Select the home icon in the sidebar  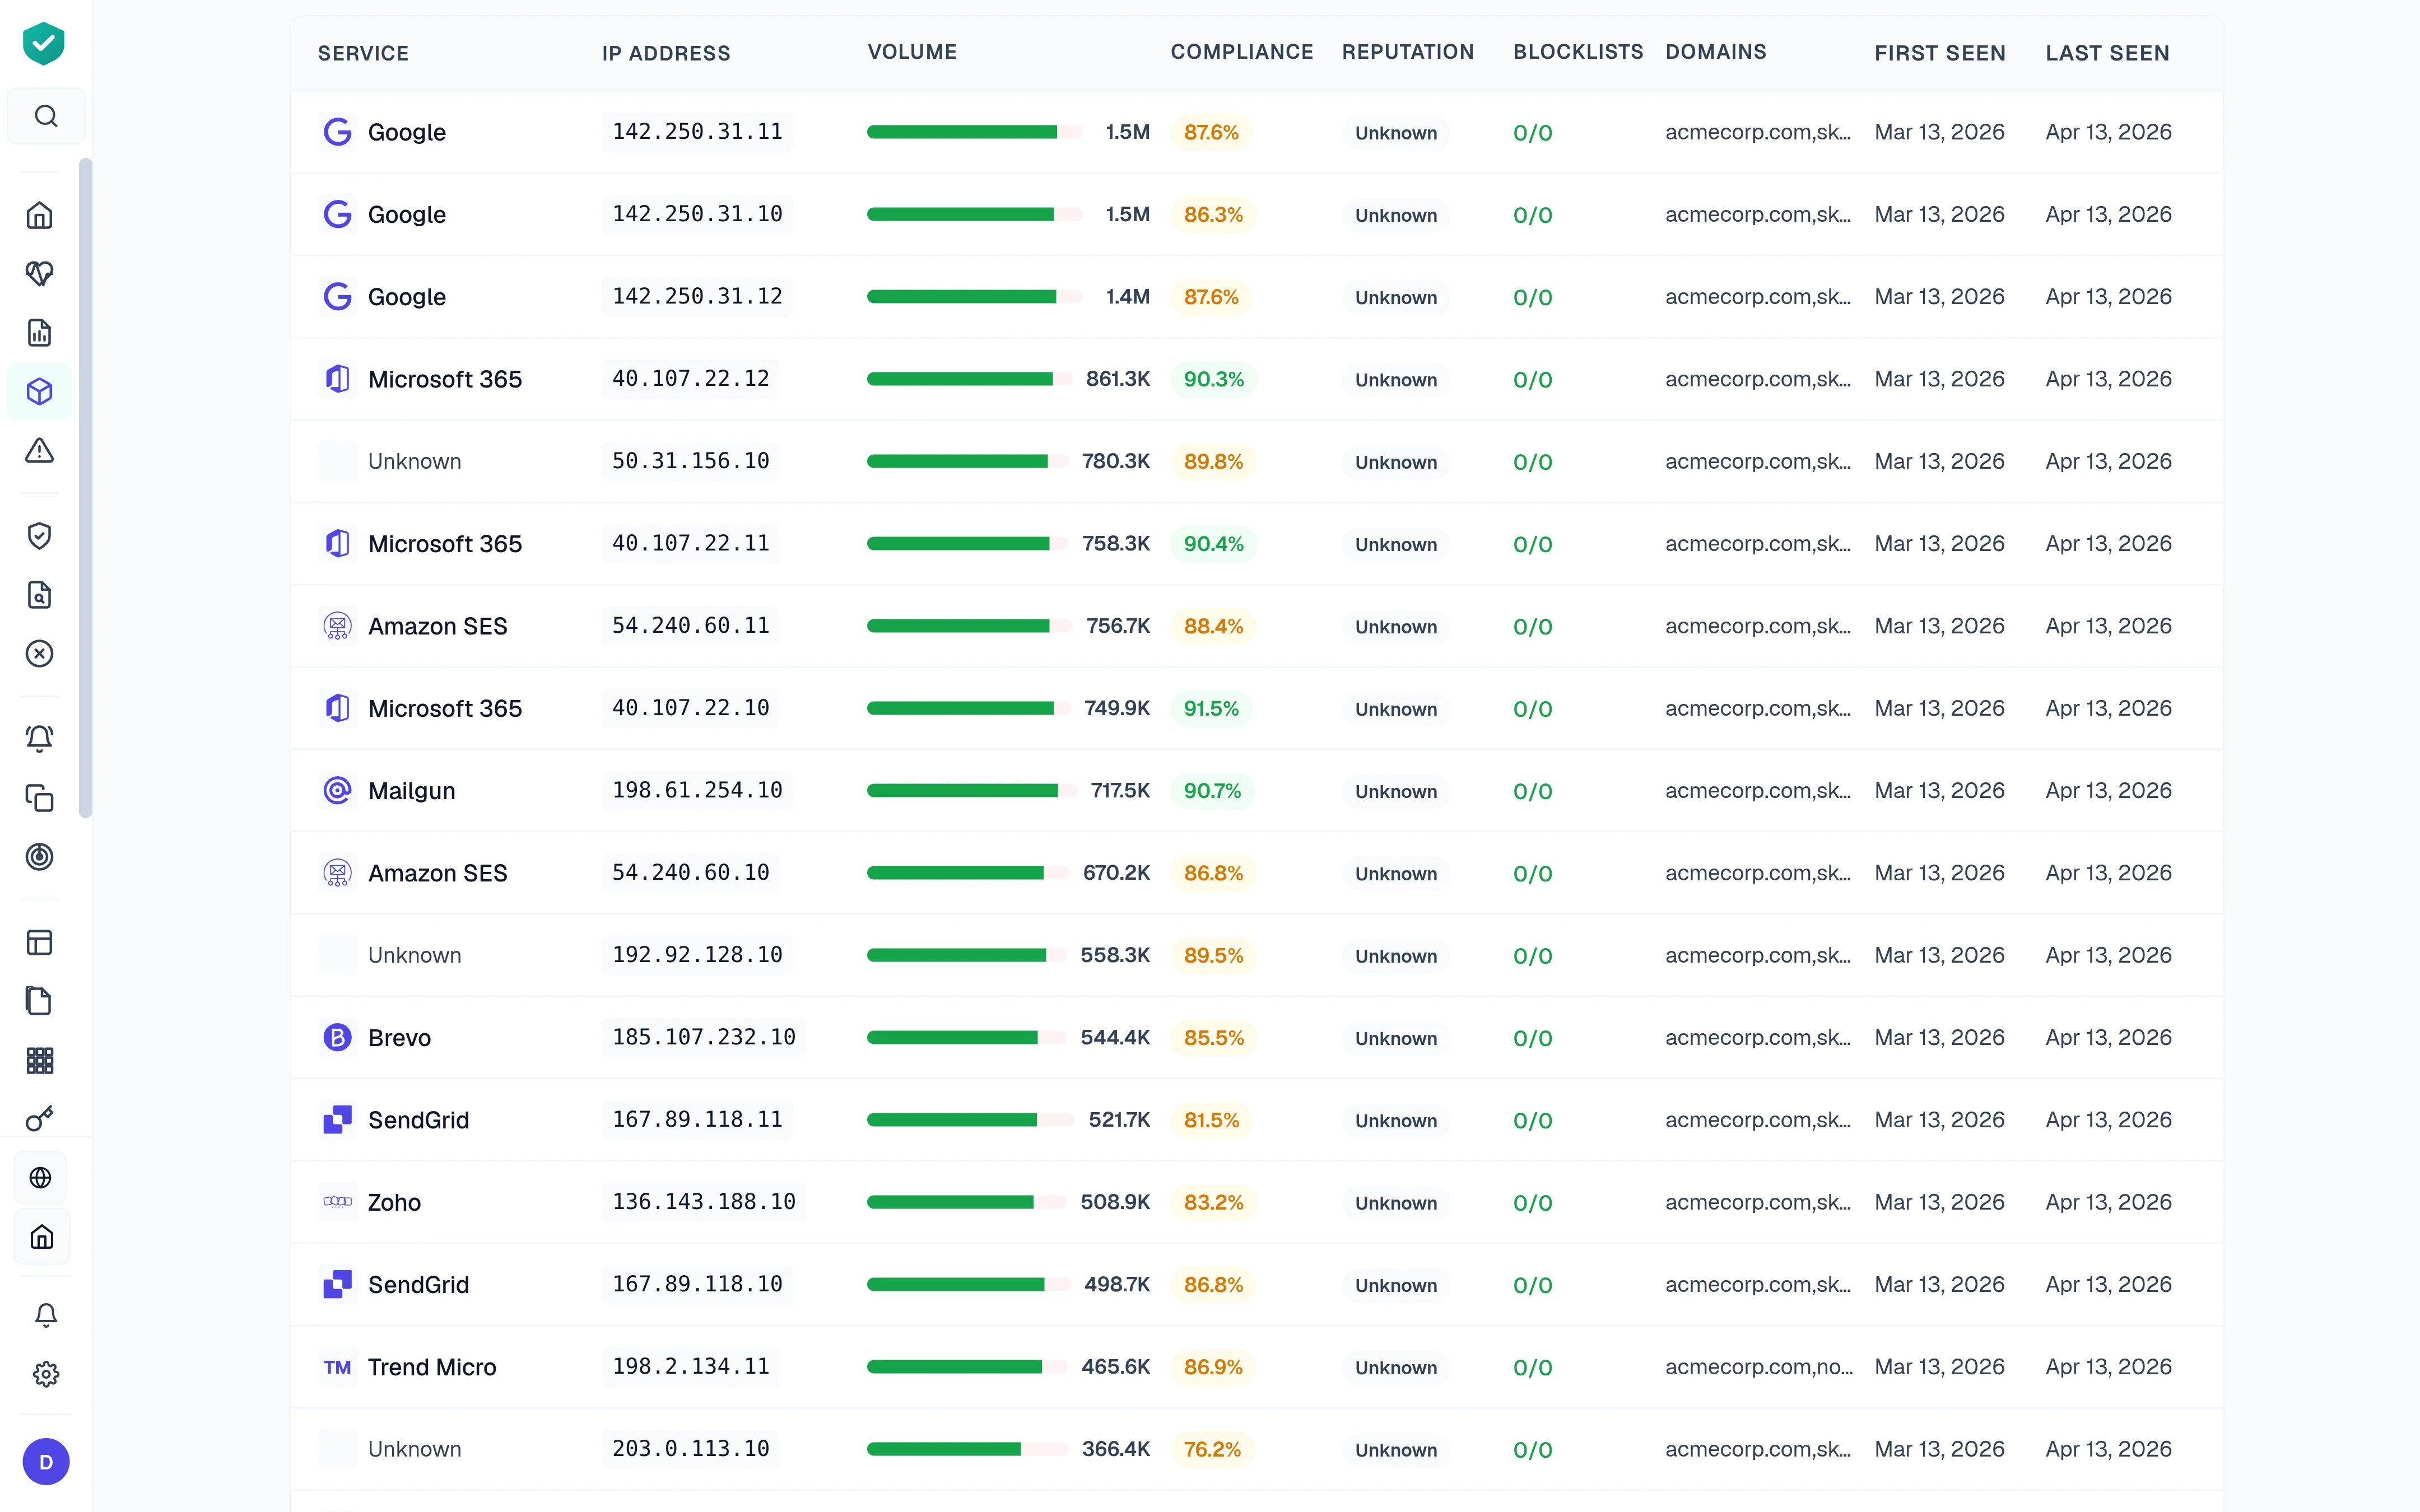[x=40, y=215]
